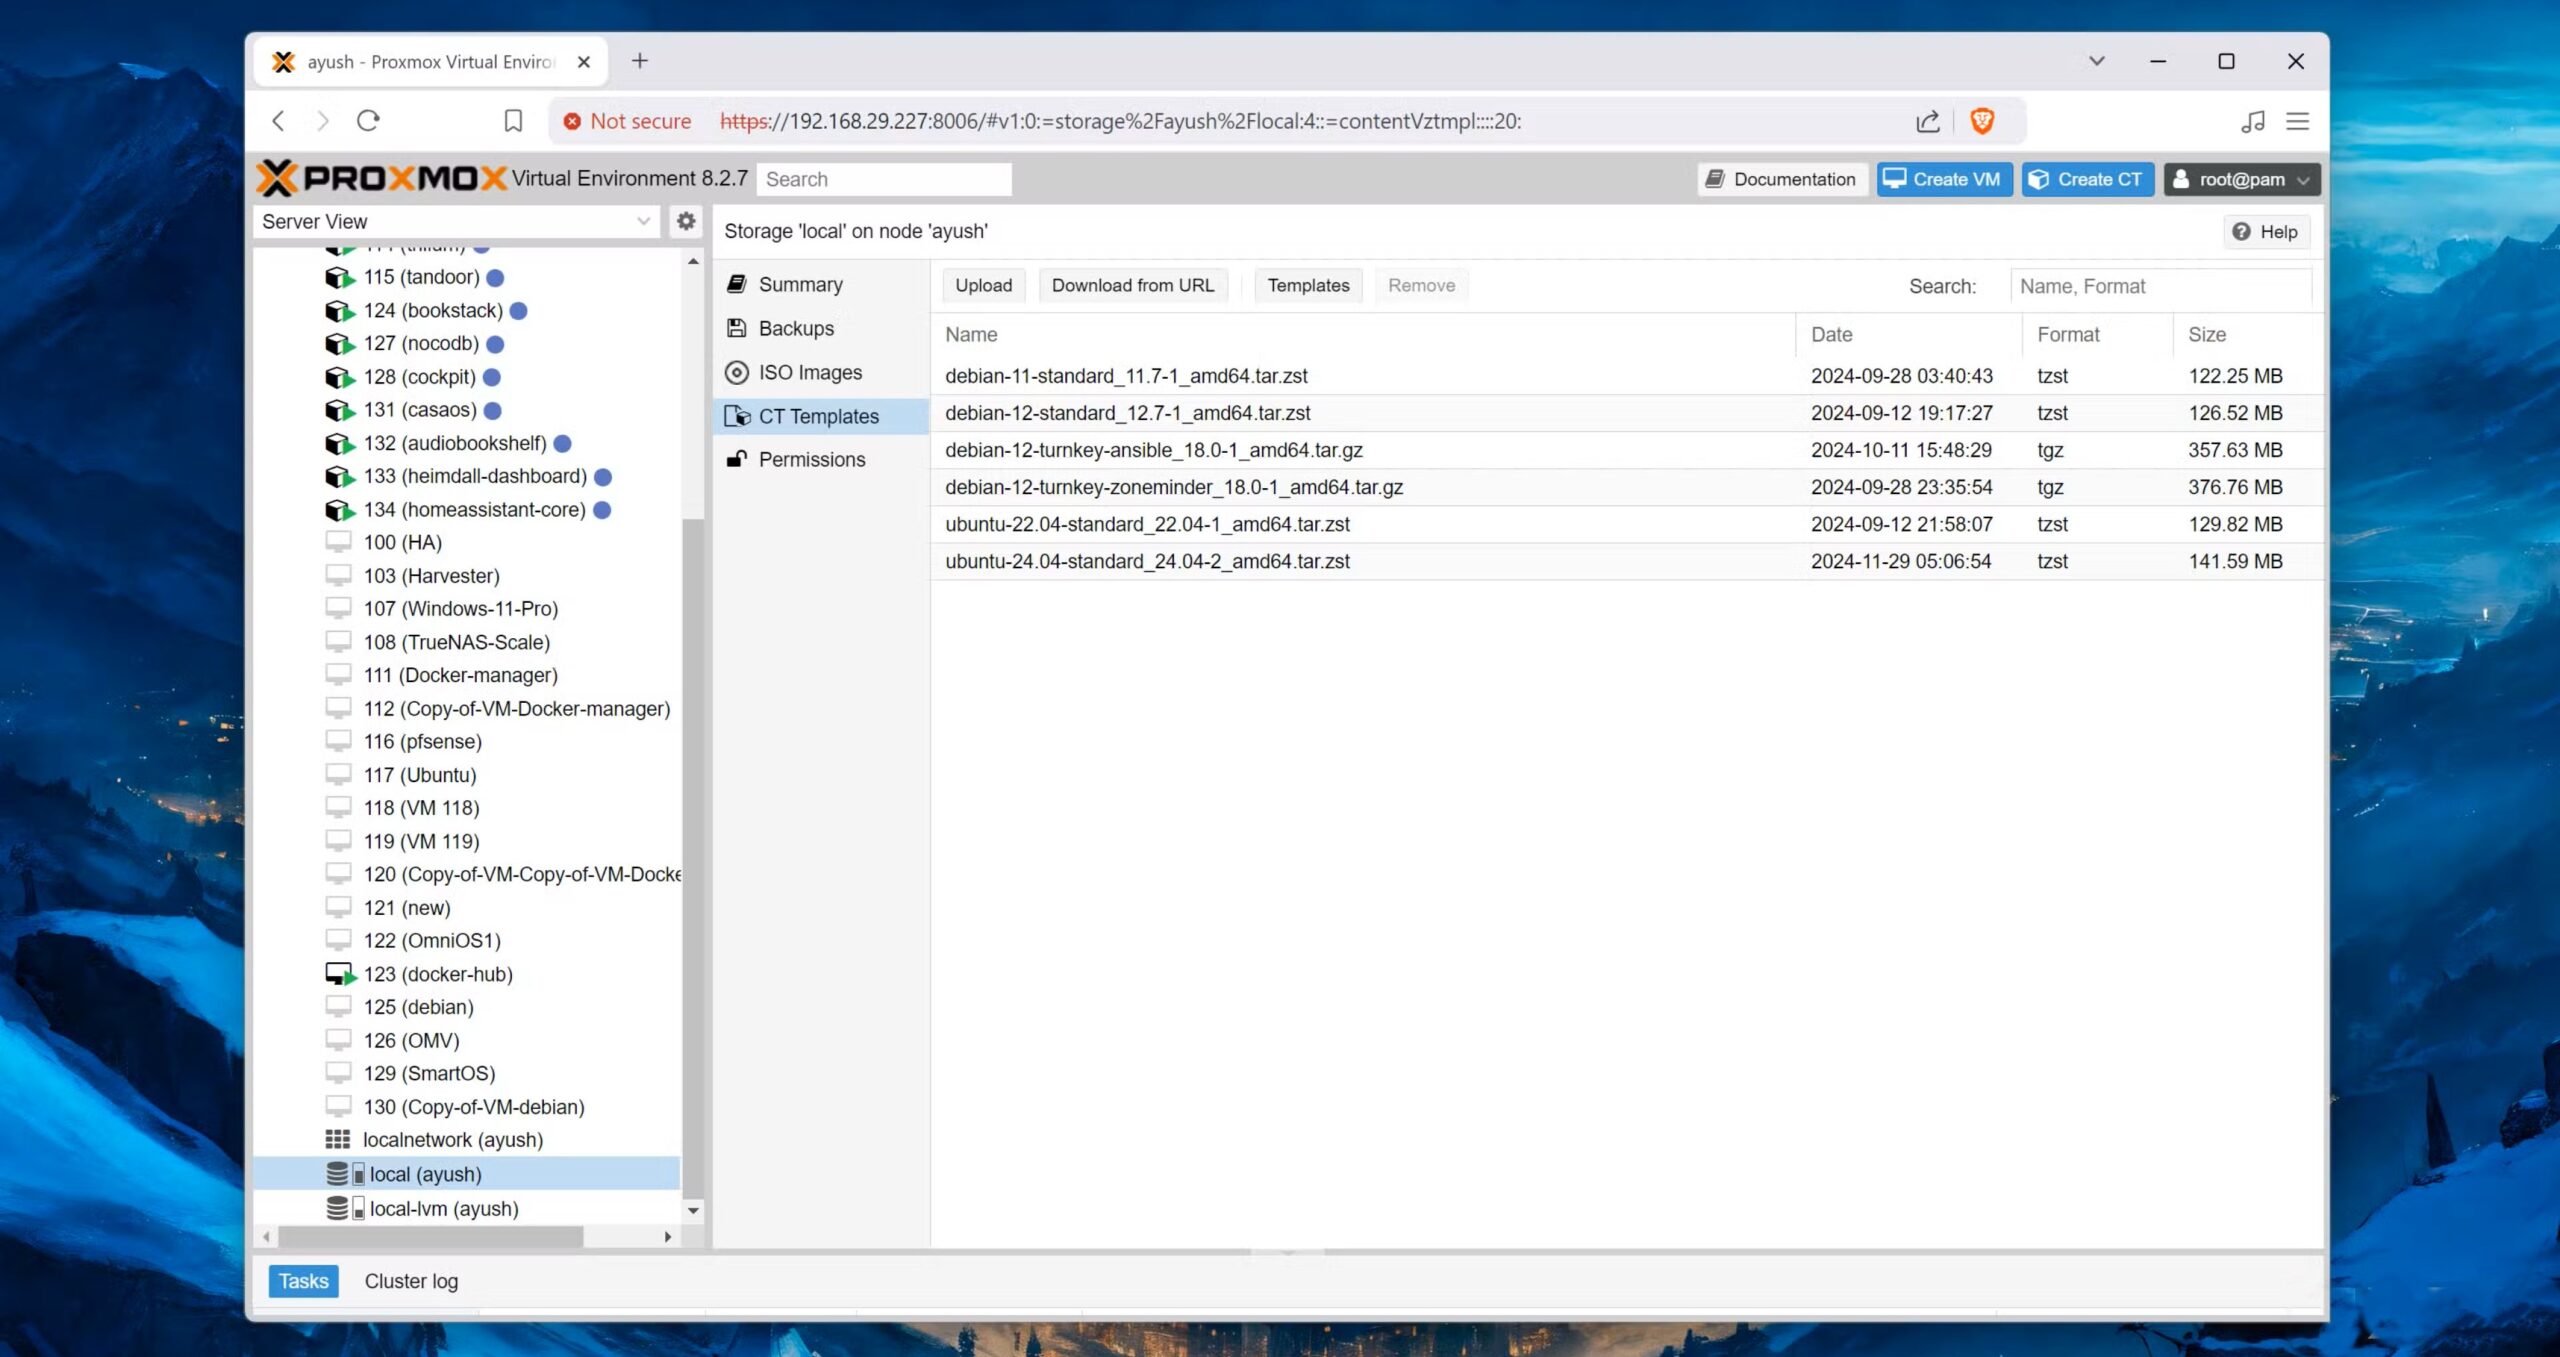The height and width of the screenshot is (1357, 2560).
Task: Open the ISO Images section
Action: pyautogui.click(x=809, y=372)
